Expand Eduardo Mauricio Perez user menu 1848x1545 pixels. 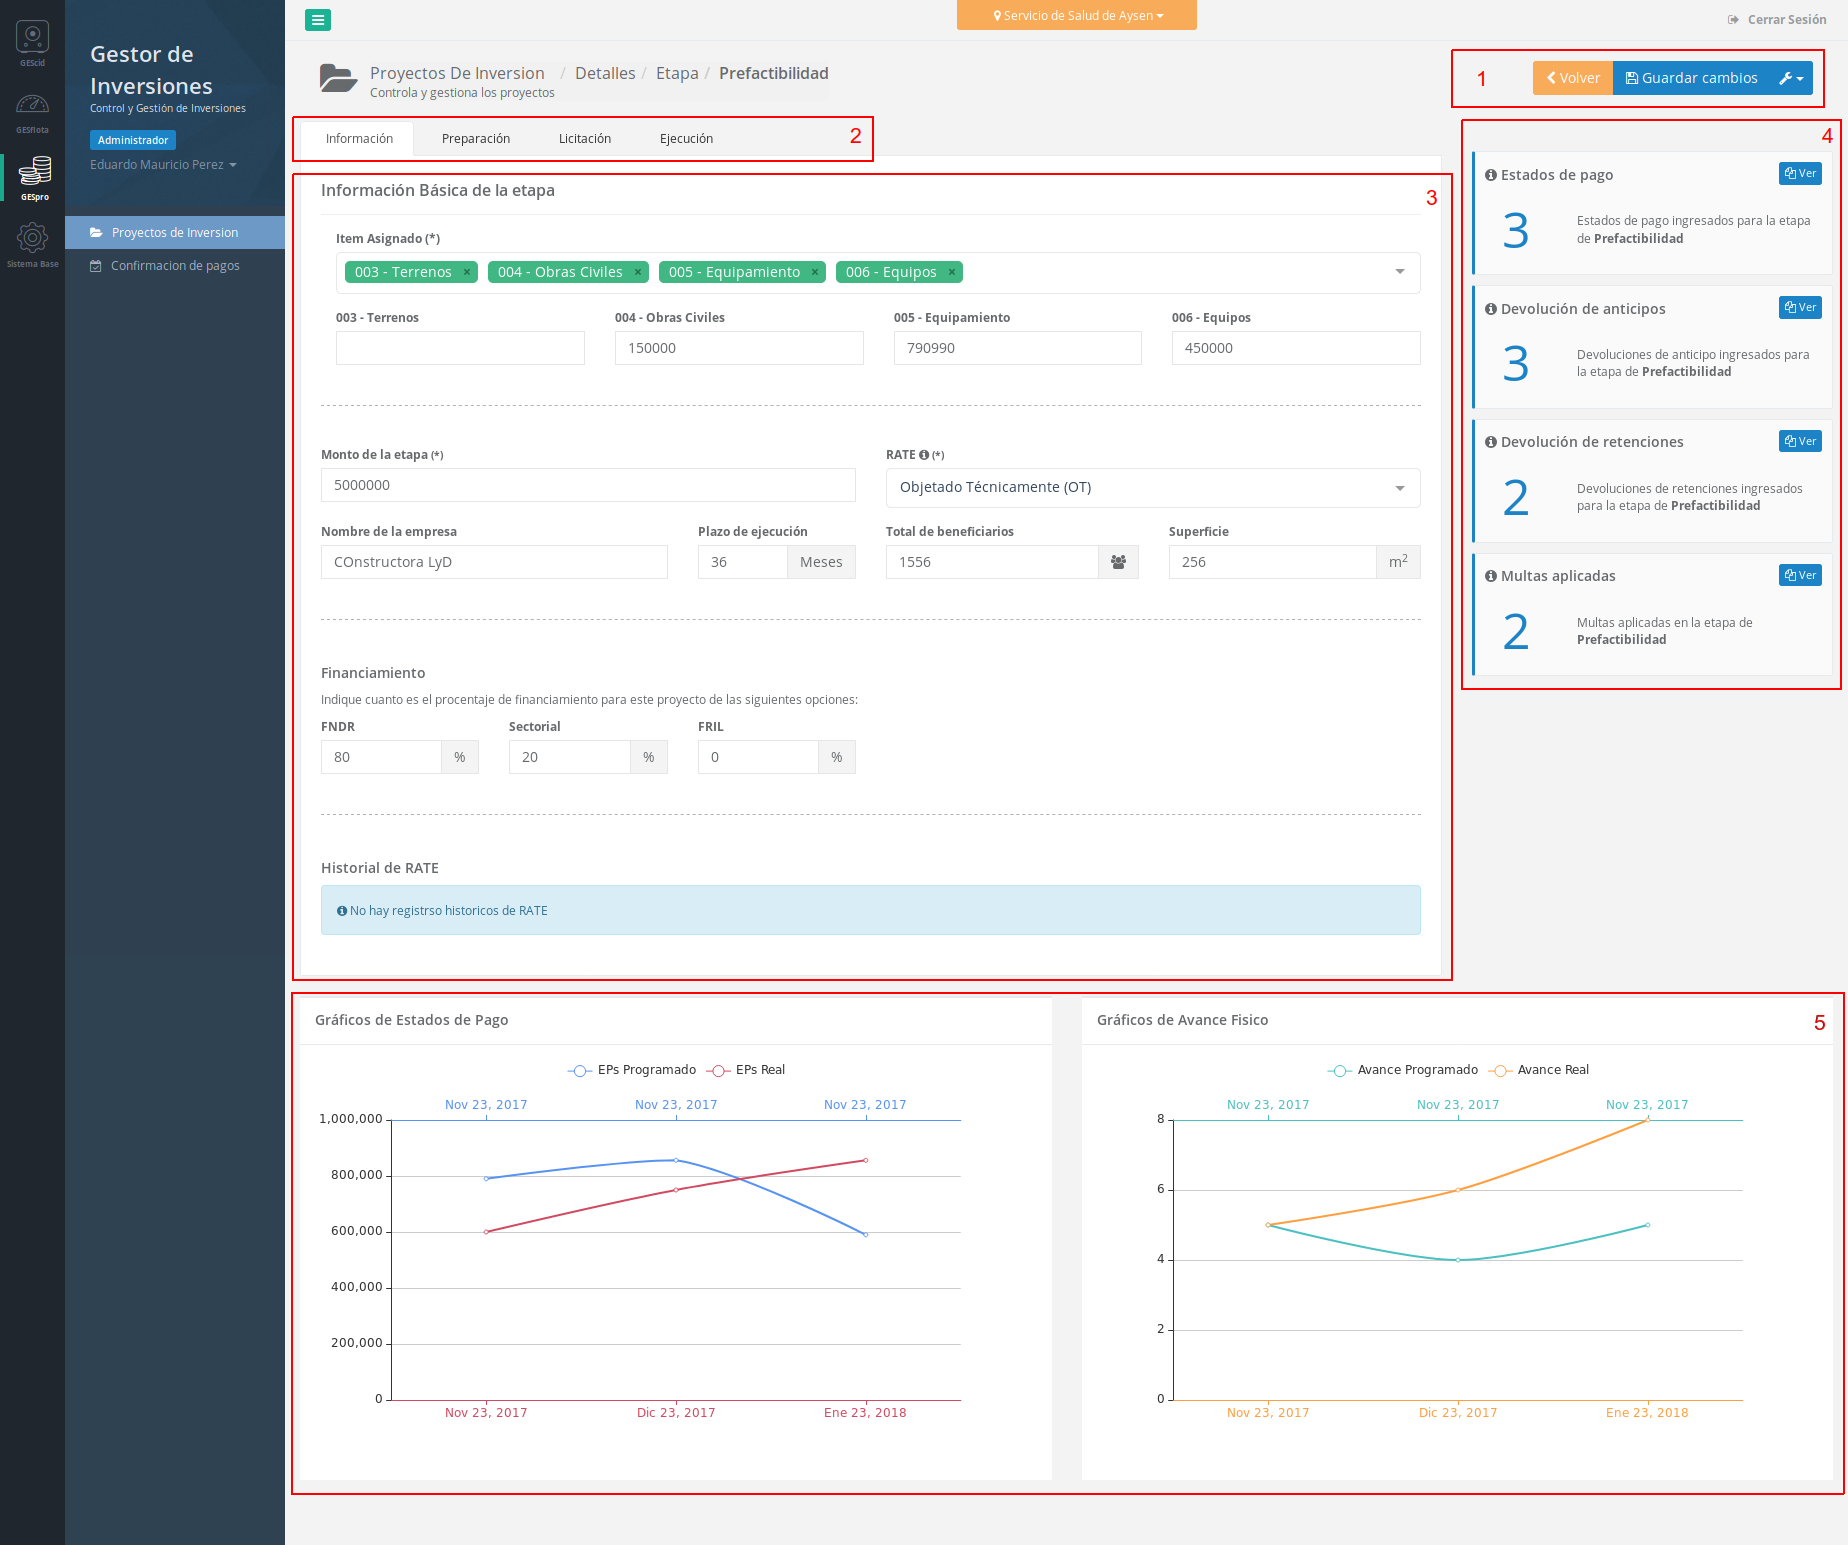(x=163, y=165)
